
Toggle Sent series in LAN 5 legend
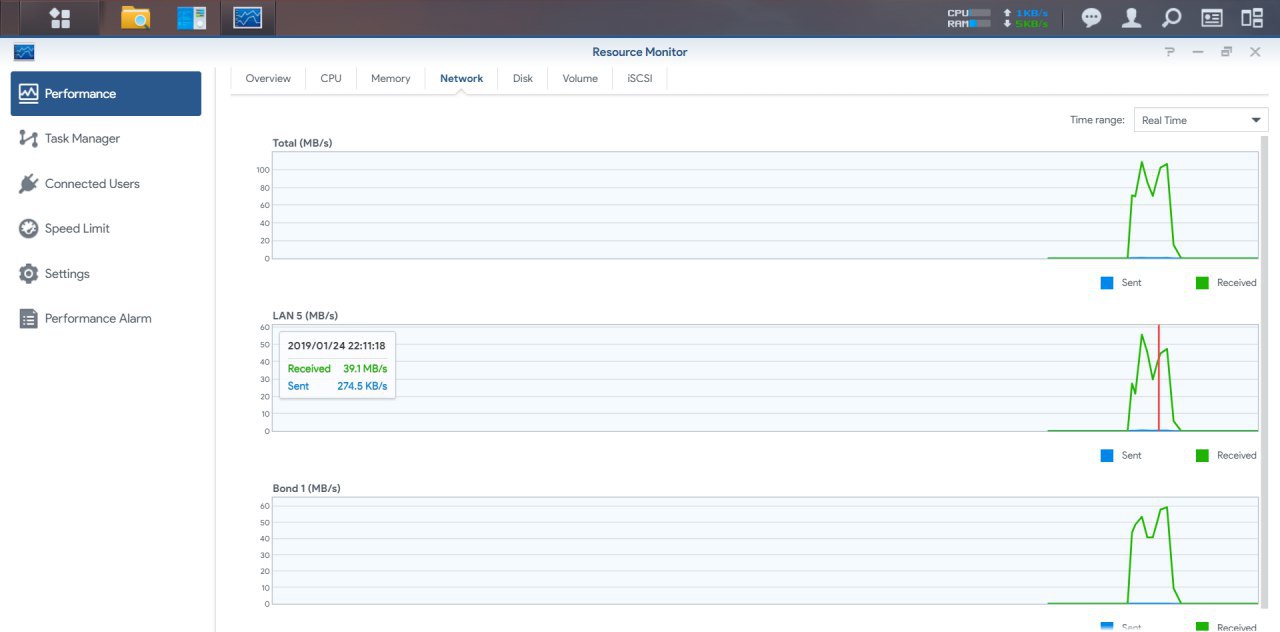point(1121,455)
